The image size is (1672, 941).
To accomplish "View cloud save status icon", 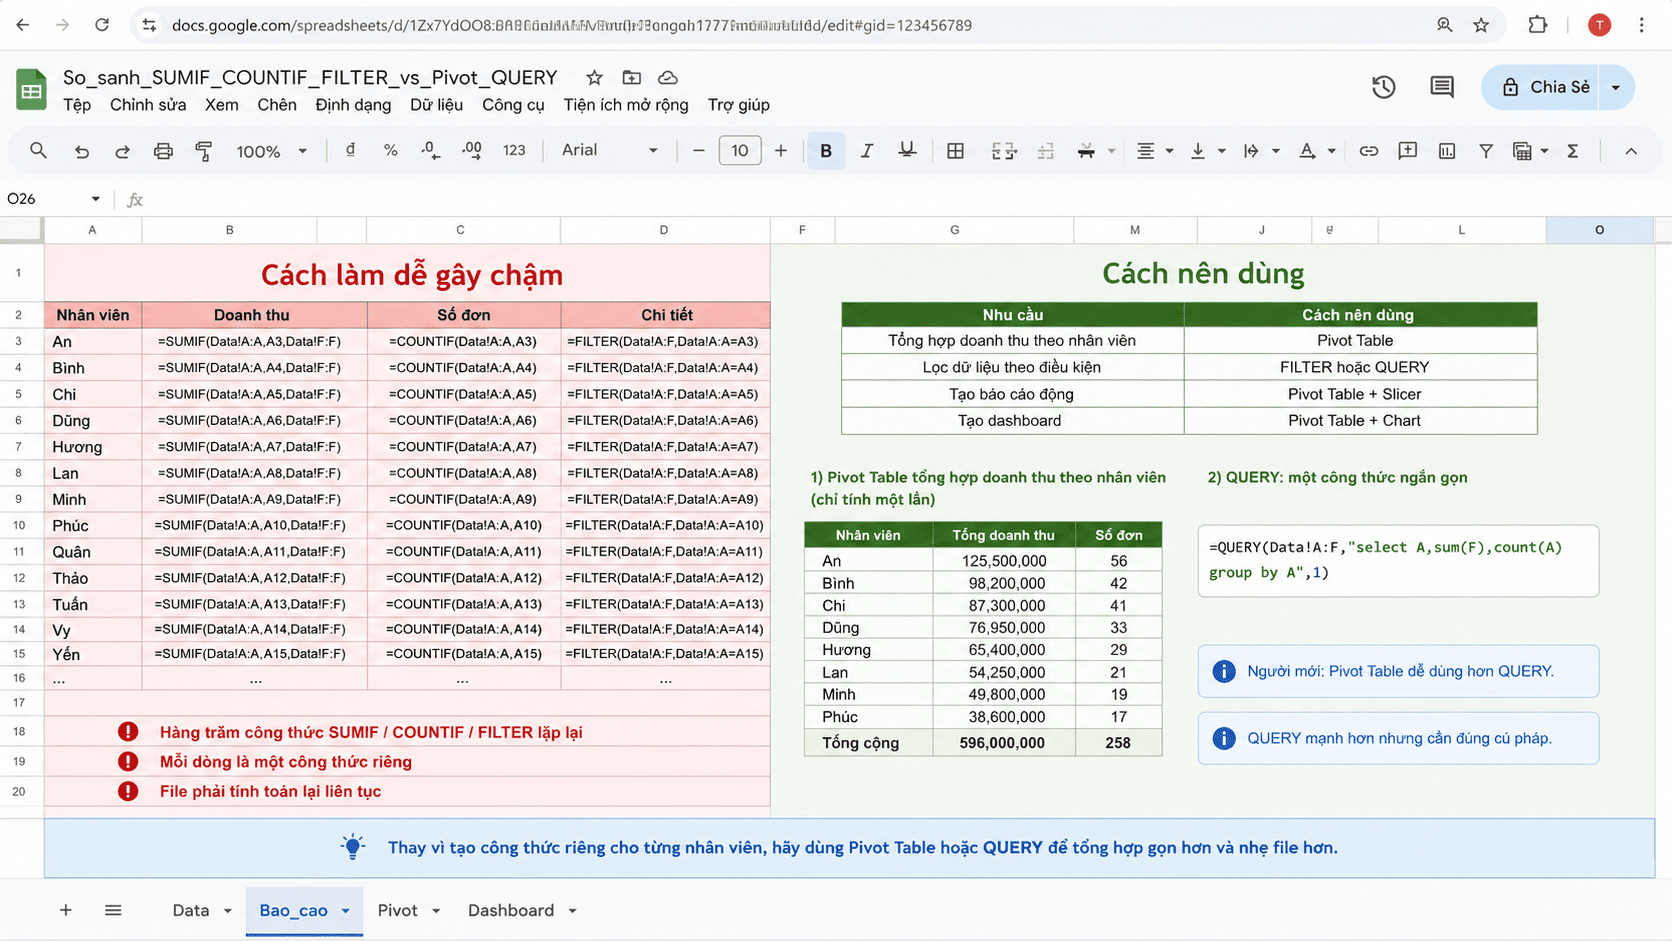I will (x=668, y=78).
